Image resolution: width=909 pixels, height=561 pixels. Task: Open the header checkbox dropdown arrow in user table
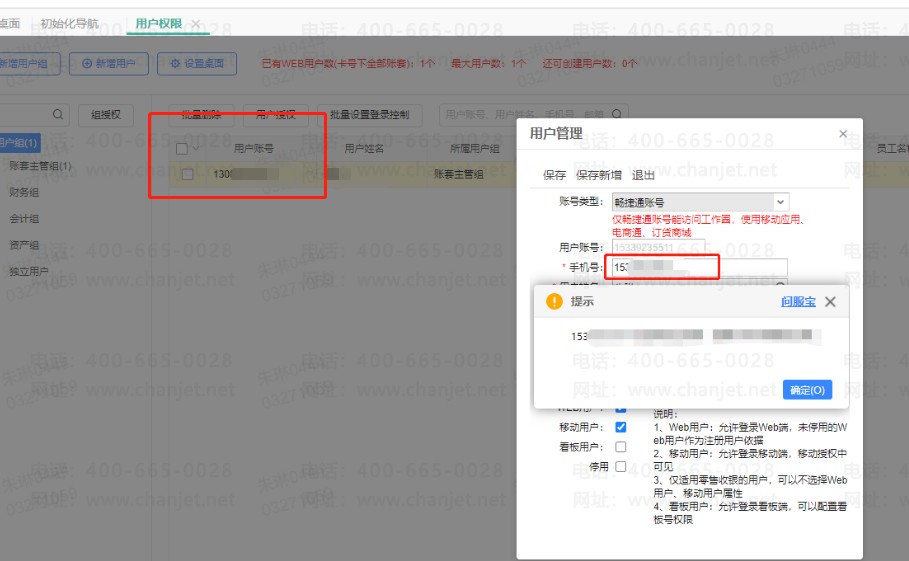196,149
